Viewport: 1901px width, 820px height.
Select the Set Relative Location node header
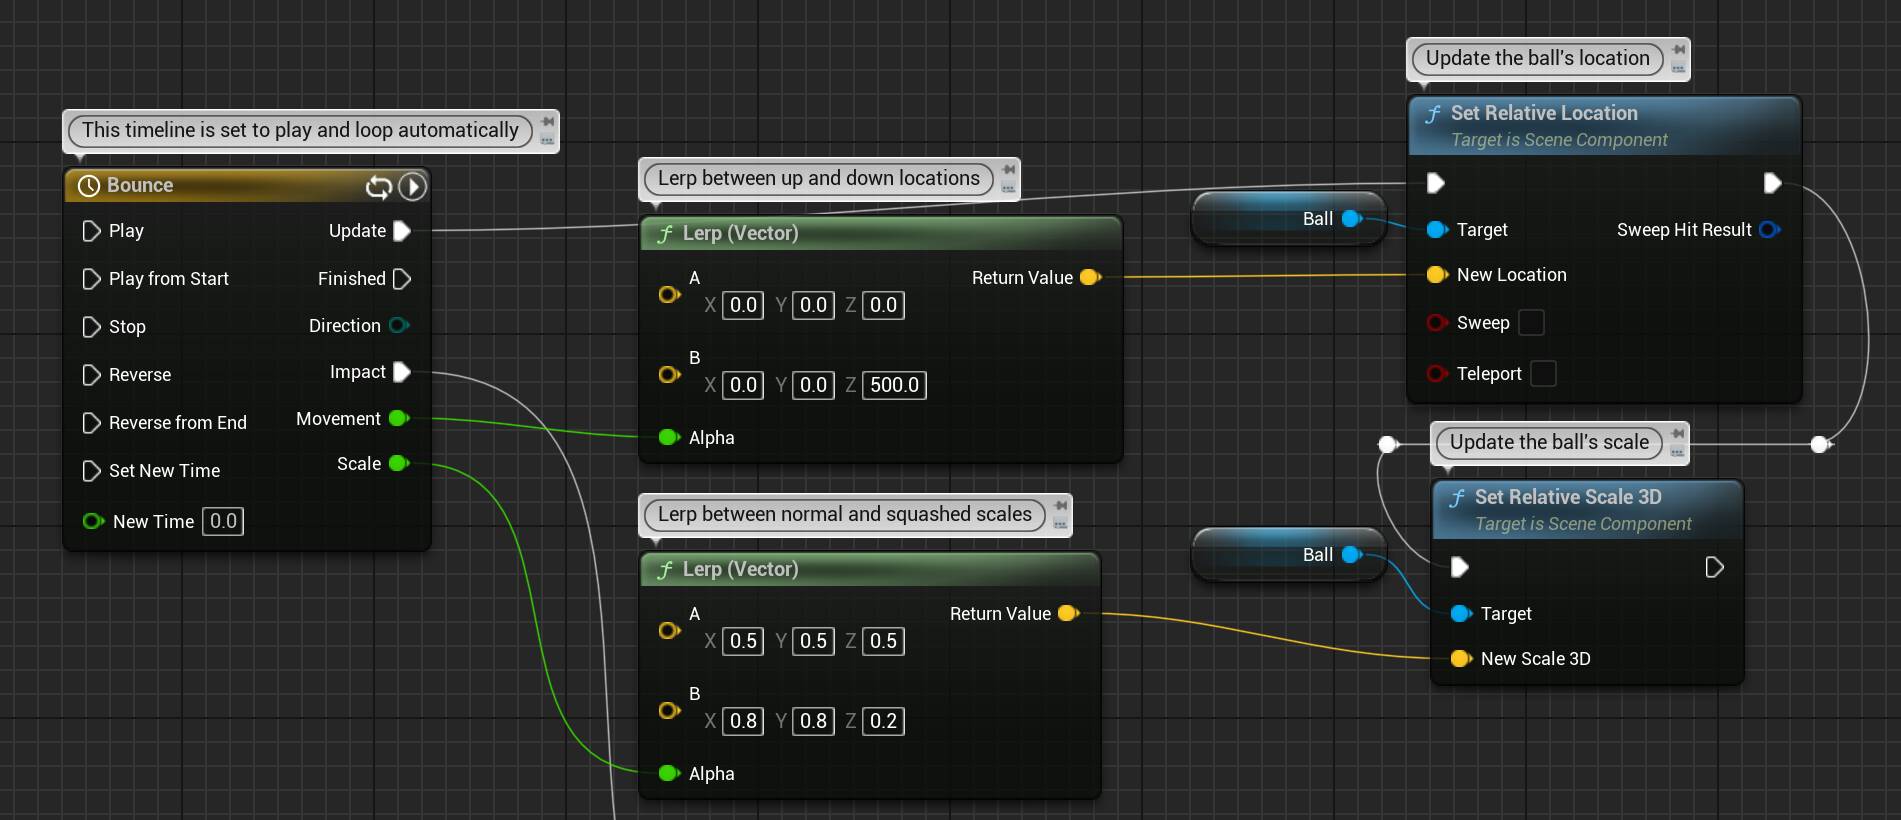[x=1604, y=126]
